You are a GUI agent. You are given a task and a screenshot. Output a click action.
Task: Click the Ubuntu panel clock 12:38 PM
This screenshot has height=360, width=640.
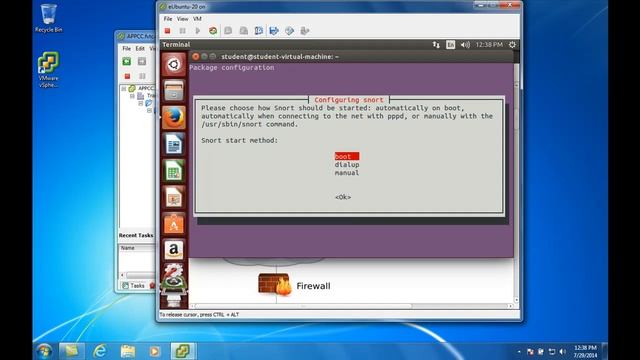click(489, 44)
